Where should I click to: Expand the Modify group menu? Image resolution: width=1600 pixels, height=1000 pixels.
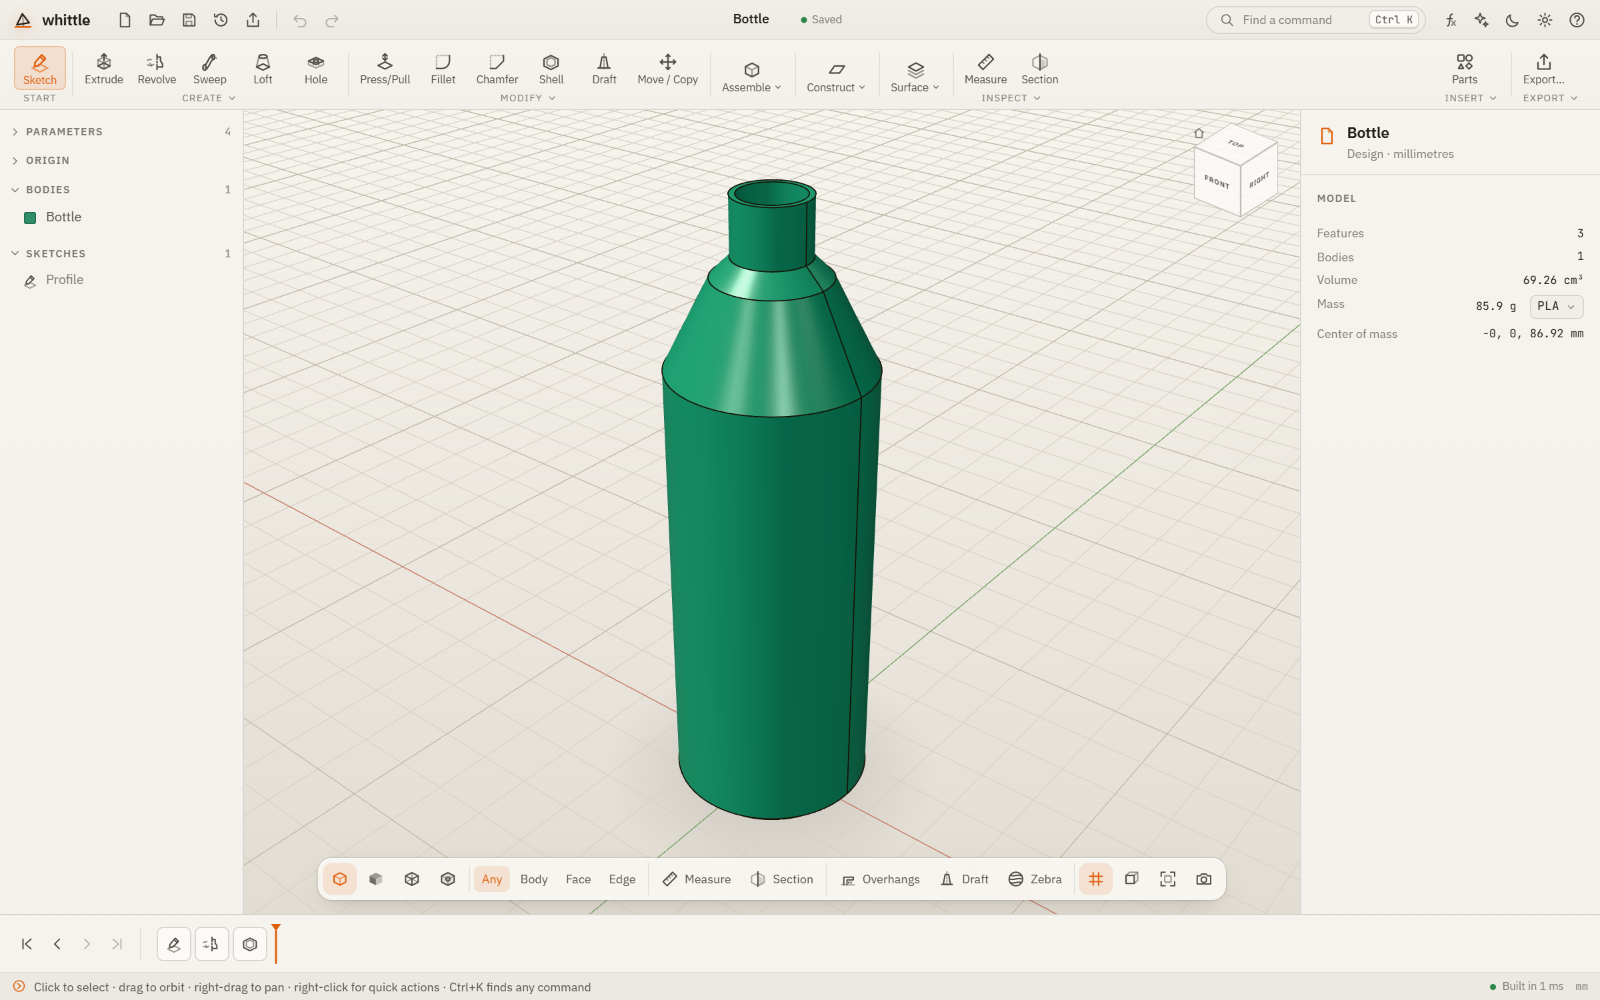[528, 98]
